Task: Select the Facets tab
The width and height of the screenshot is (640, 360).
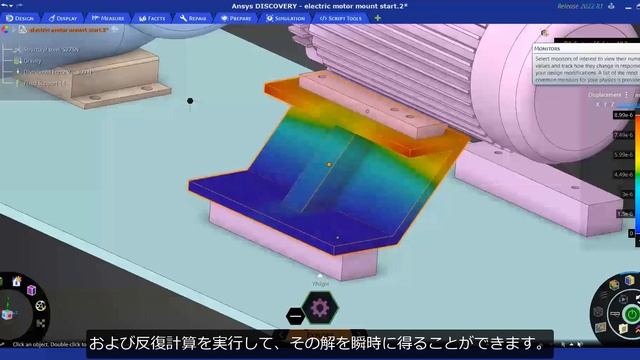Action: [x=152, y=18]
